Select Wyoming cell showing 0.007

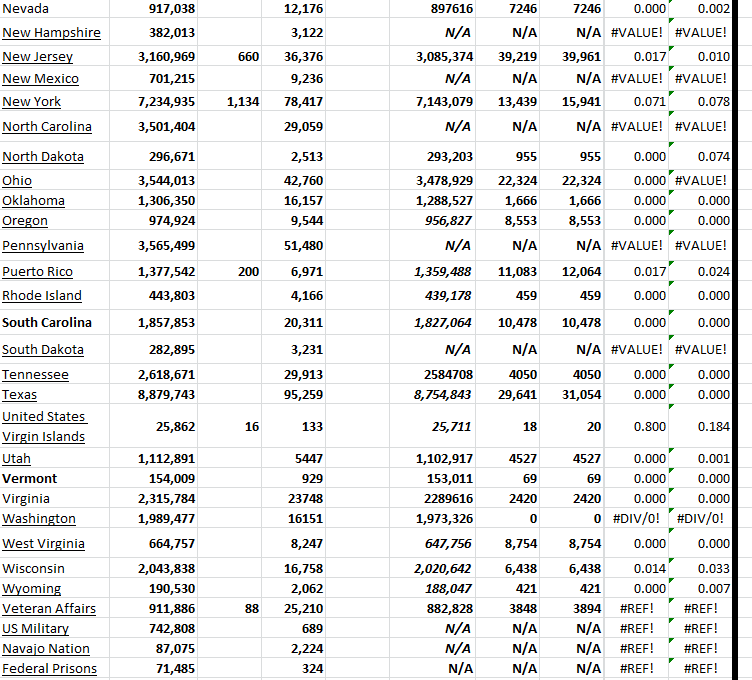coord(701,588)
